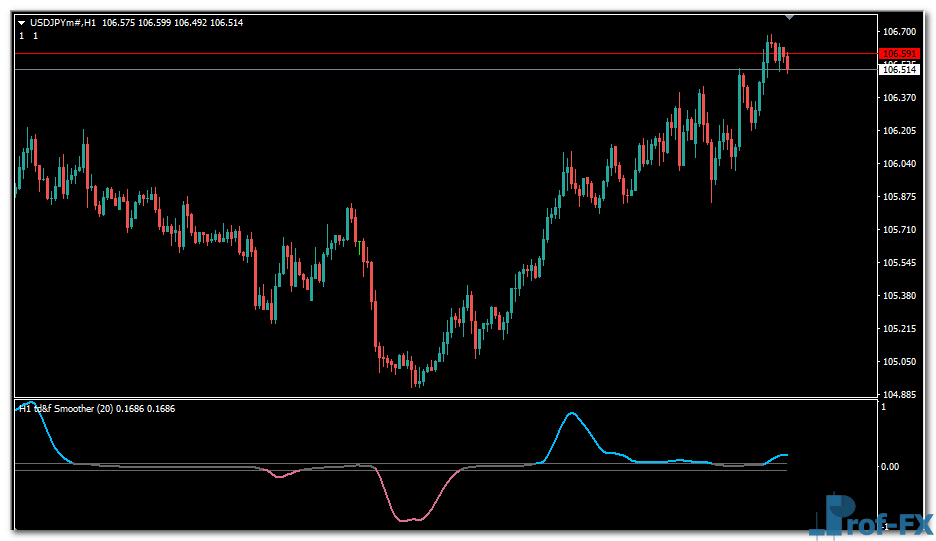The width and height of the screenshot is (936, 541).
Task: Click the chart shift triangle marker at top
Action: [790, 17]
